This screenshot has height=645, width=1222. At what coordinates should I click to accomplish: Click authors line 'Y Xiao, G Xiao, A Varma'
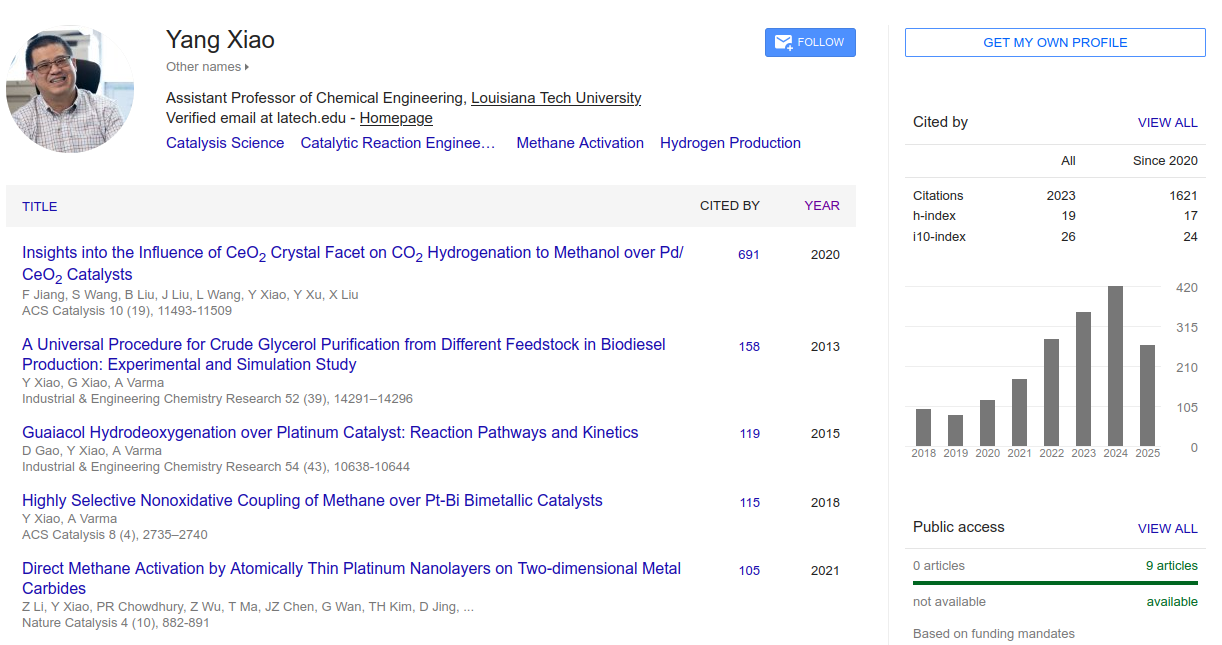coord(93,383)
